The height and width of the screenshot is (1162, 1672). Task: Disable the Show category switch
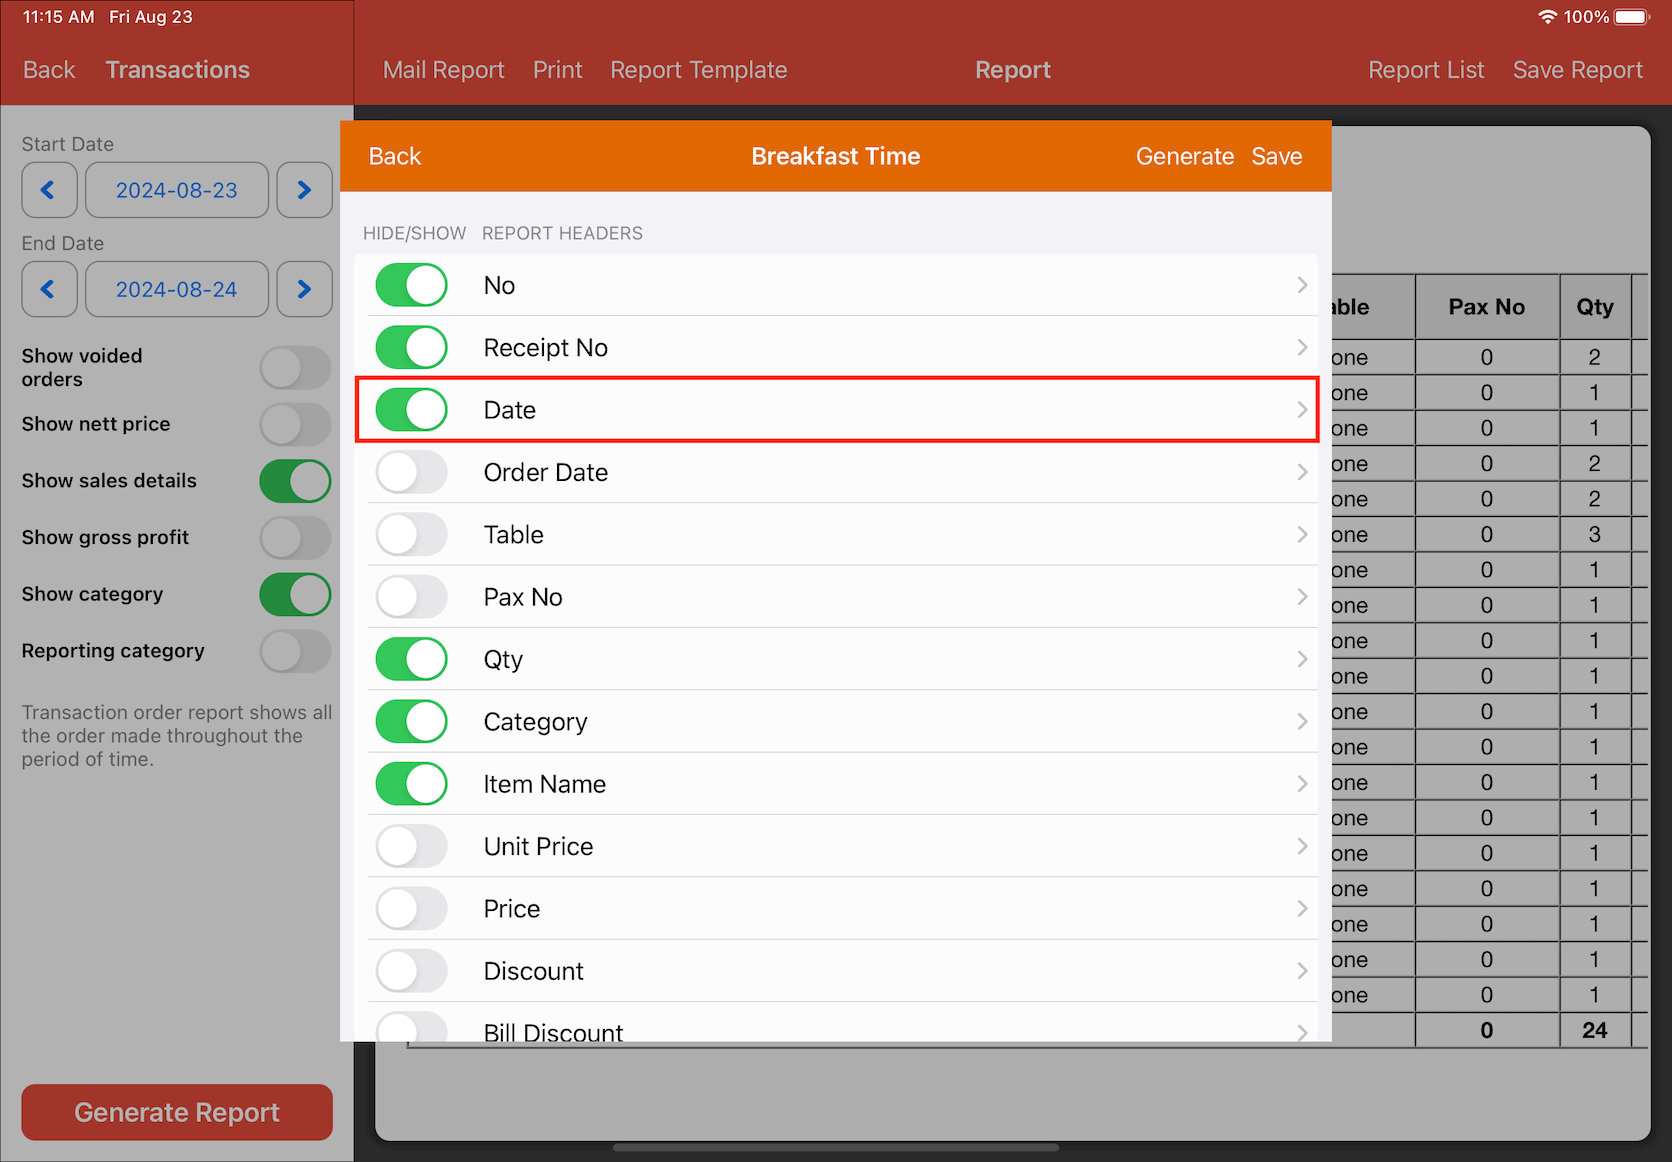295,594
